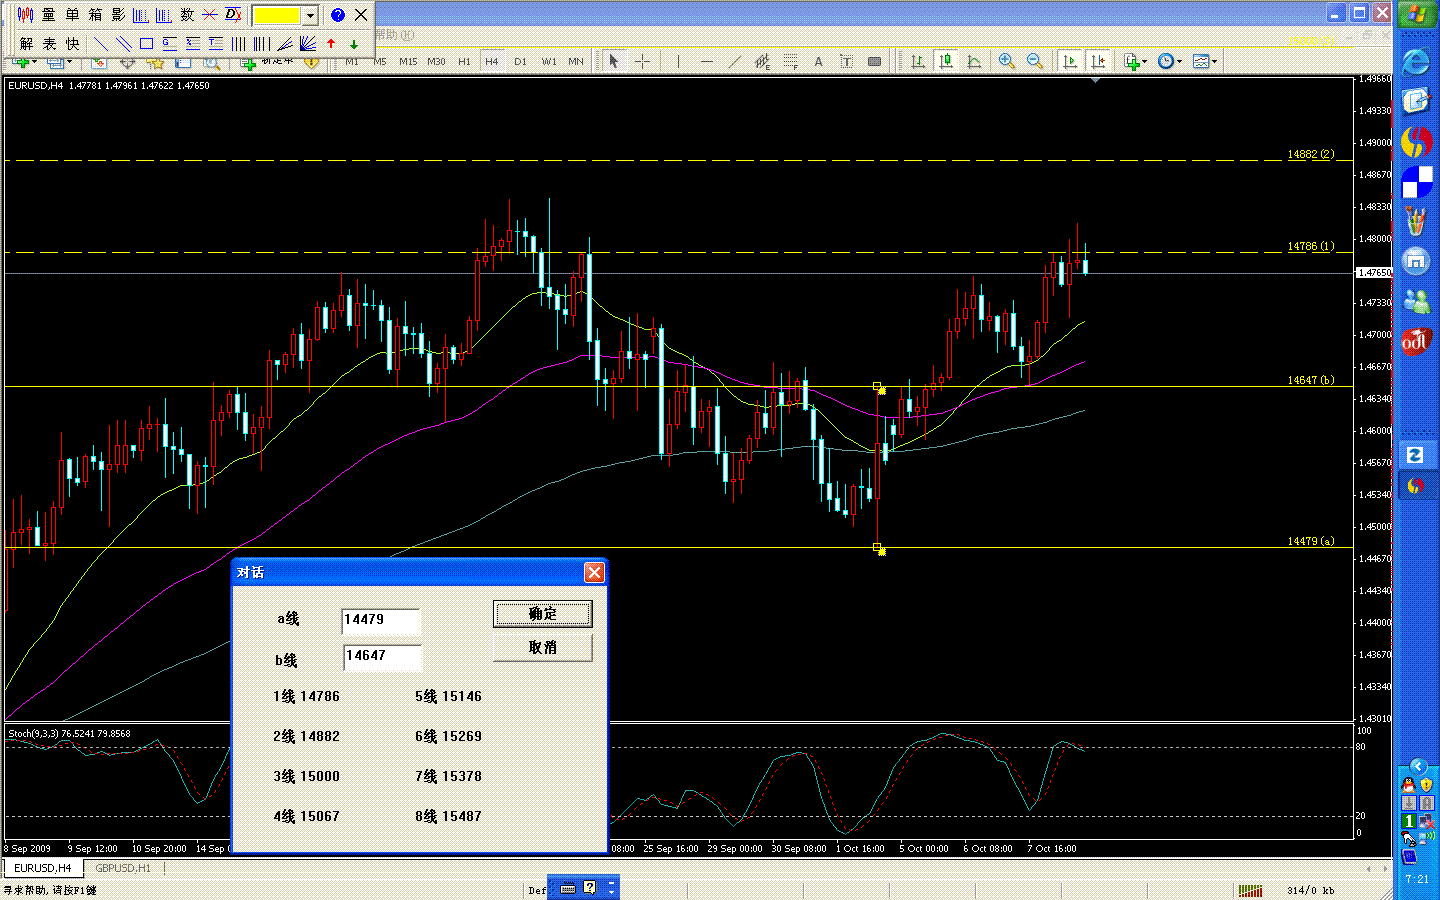Click the yellow color swatch
1440x900 pixels.
click(x=277, y=16)
